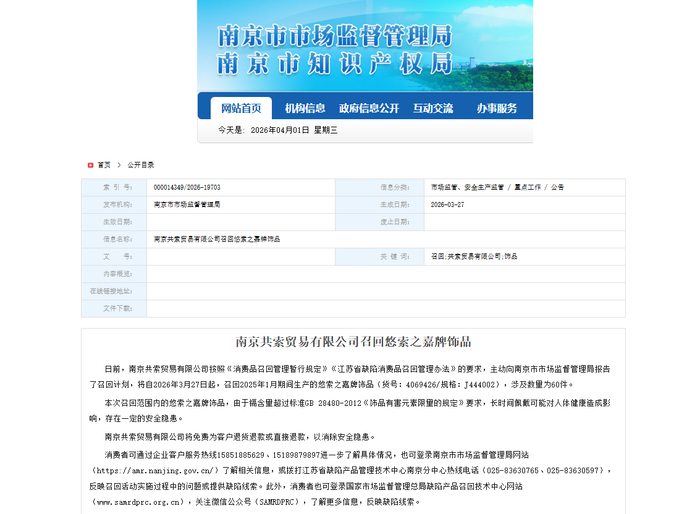Click the banner title 南京市市场监督管理局
This screenshot has height=514, width=700.
point(335,36)
